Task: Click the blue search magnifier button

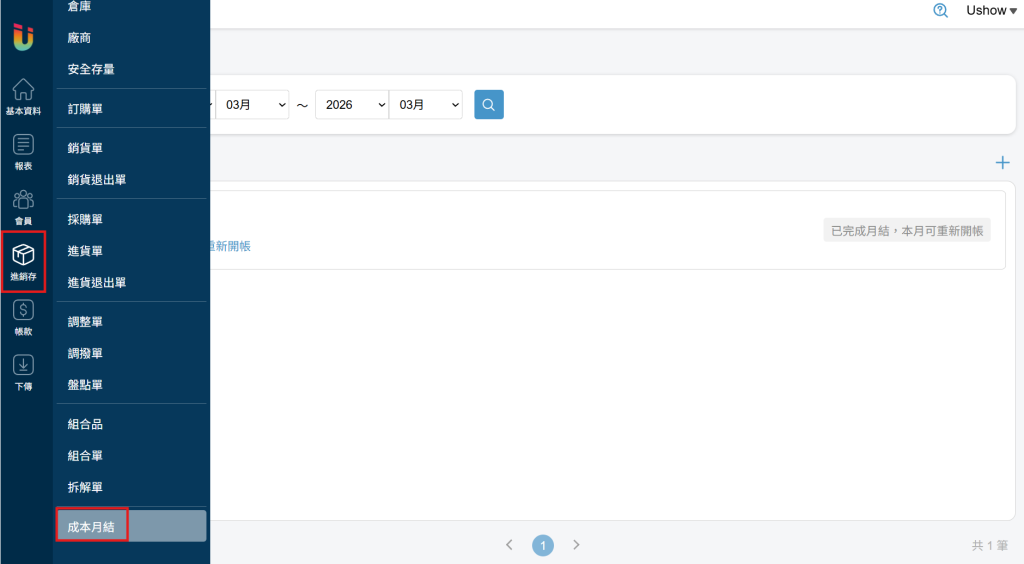Action: [488, 104]
